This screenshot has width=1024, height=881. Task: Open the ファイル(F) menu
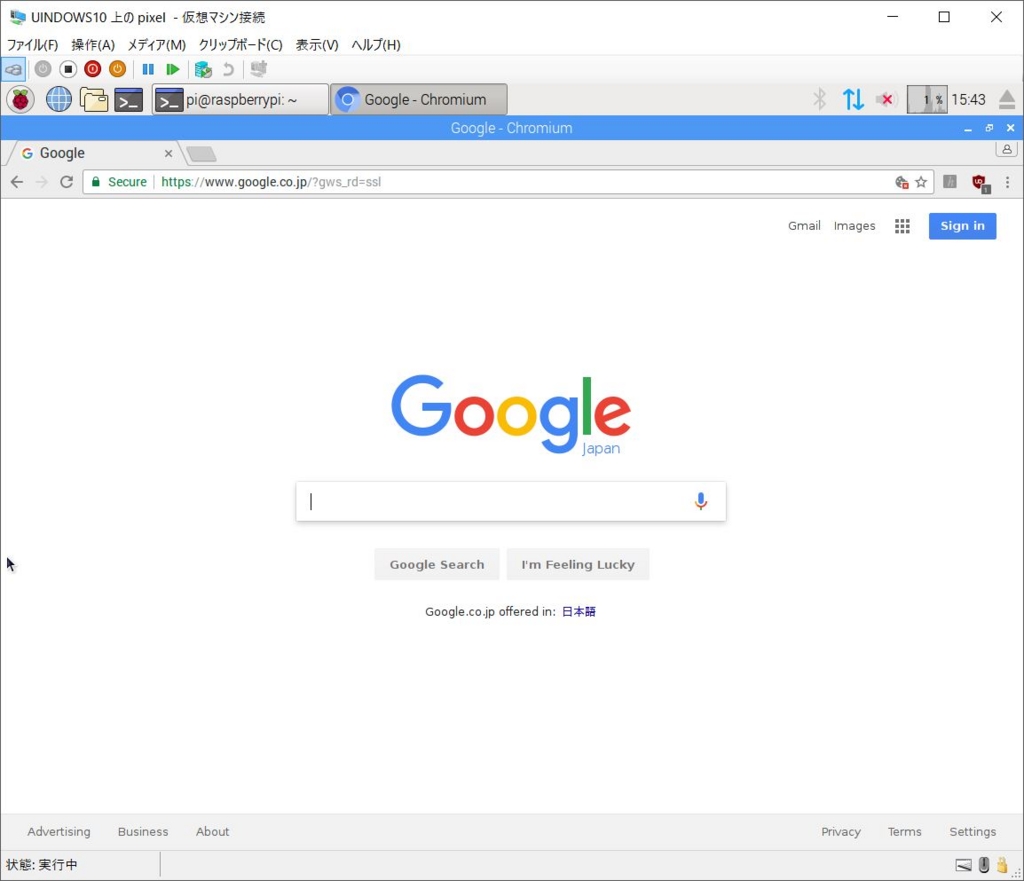[x=32, y=45]
